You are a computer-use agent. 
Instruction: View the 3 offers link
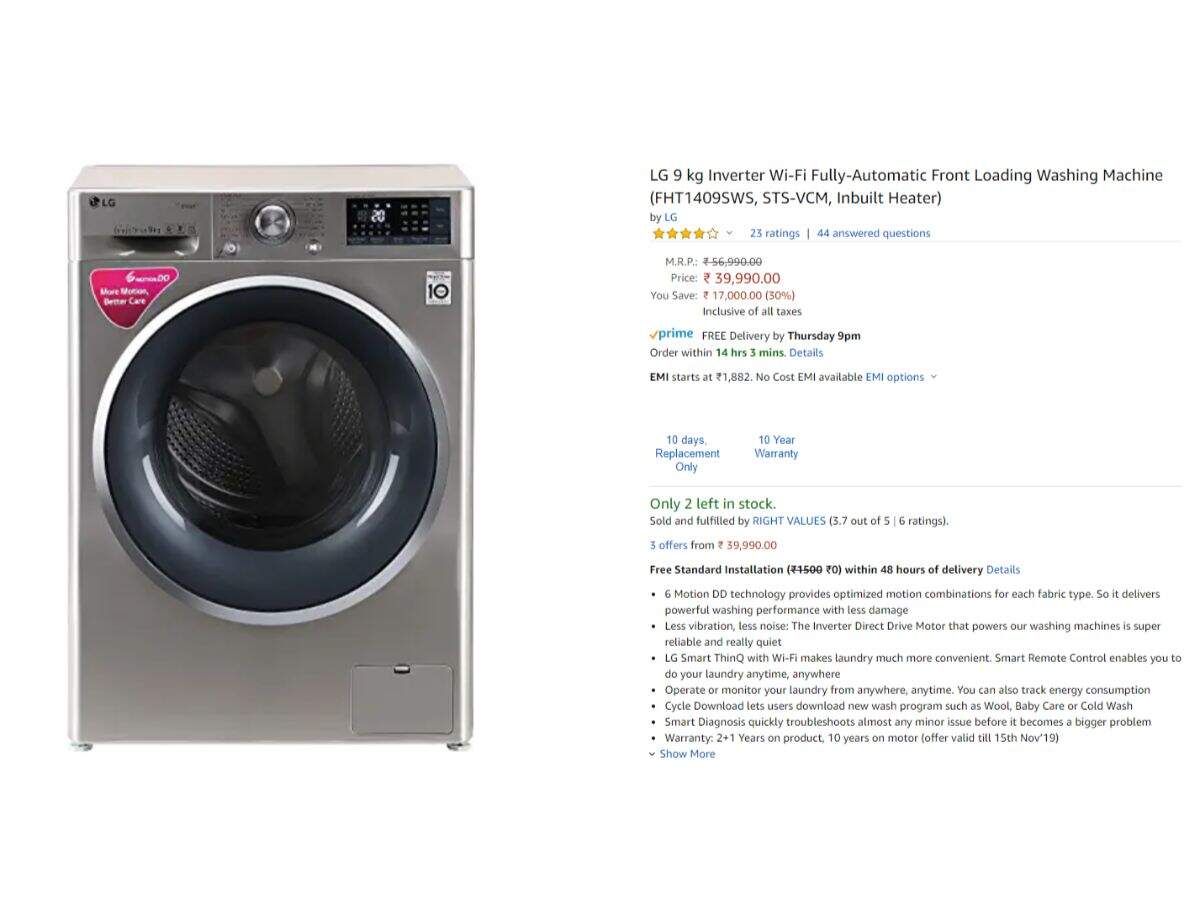click(668, 545)
